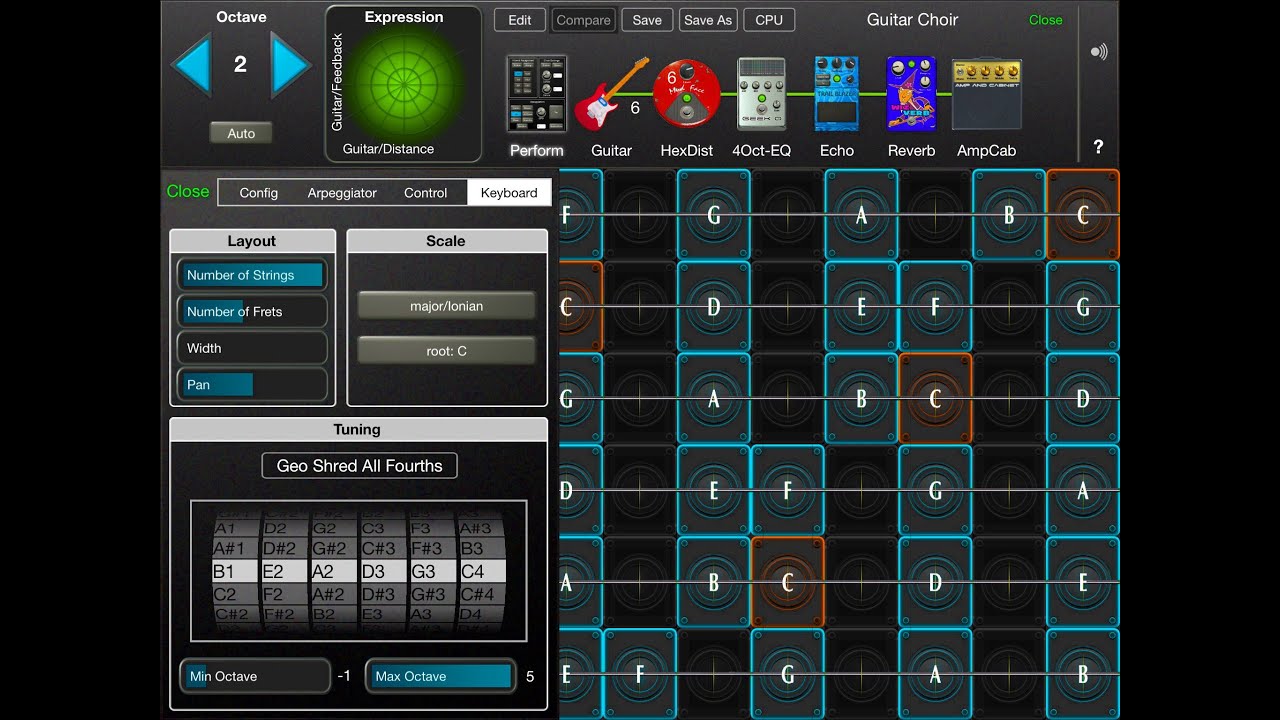The width and height of the screenshot is (1280, 720).
Task: Click the green Close link beside Guitar Choir
Action: pyautogui.click(x=1046, y=20)
